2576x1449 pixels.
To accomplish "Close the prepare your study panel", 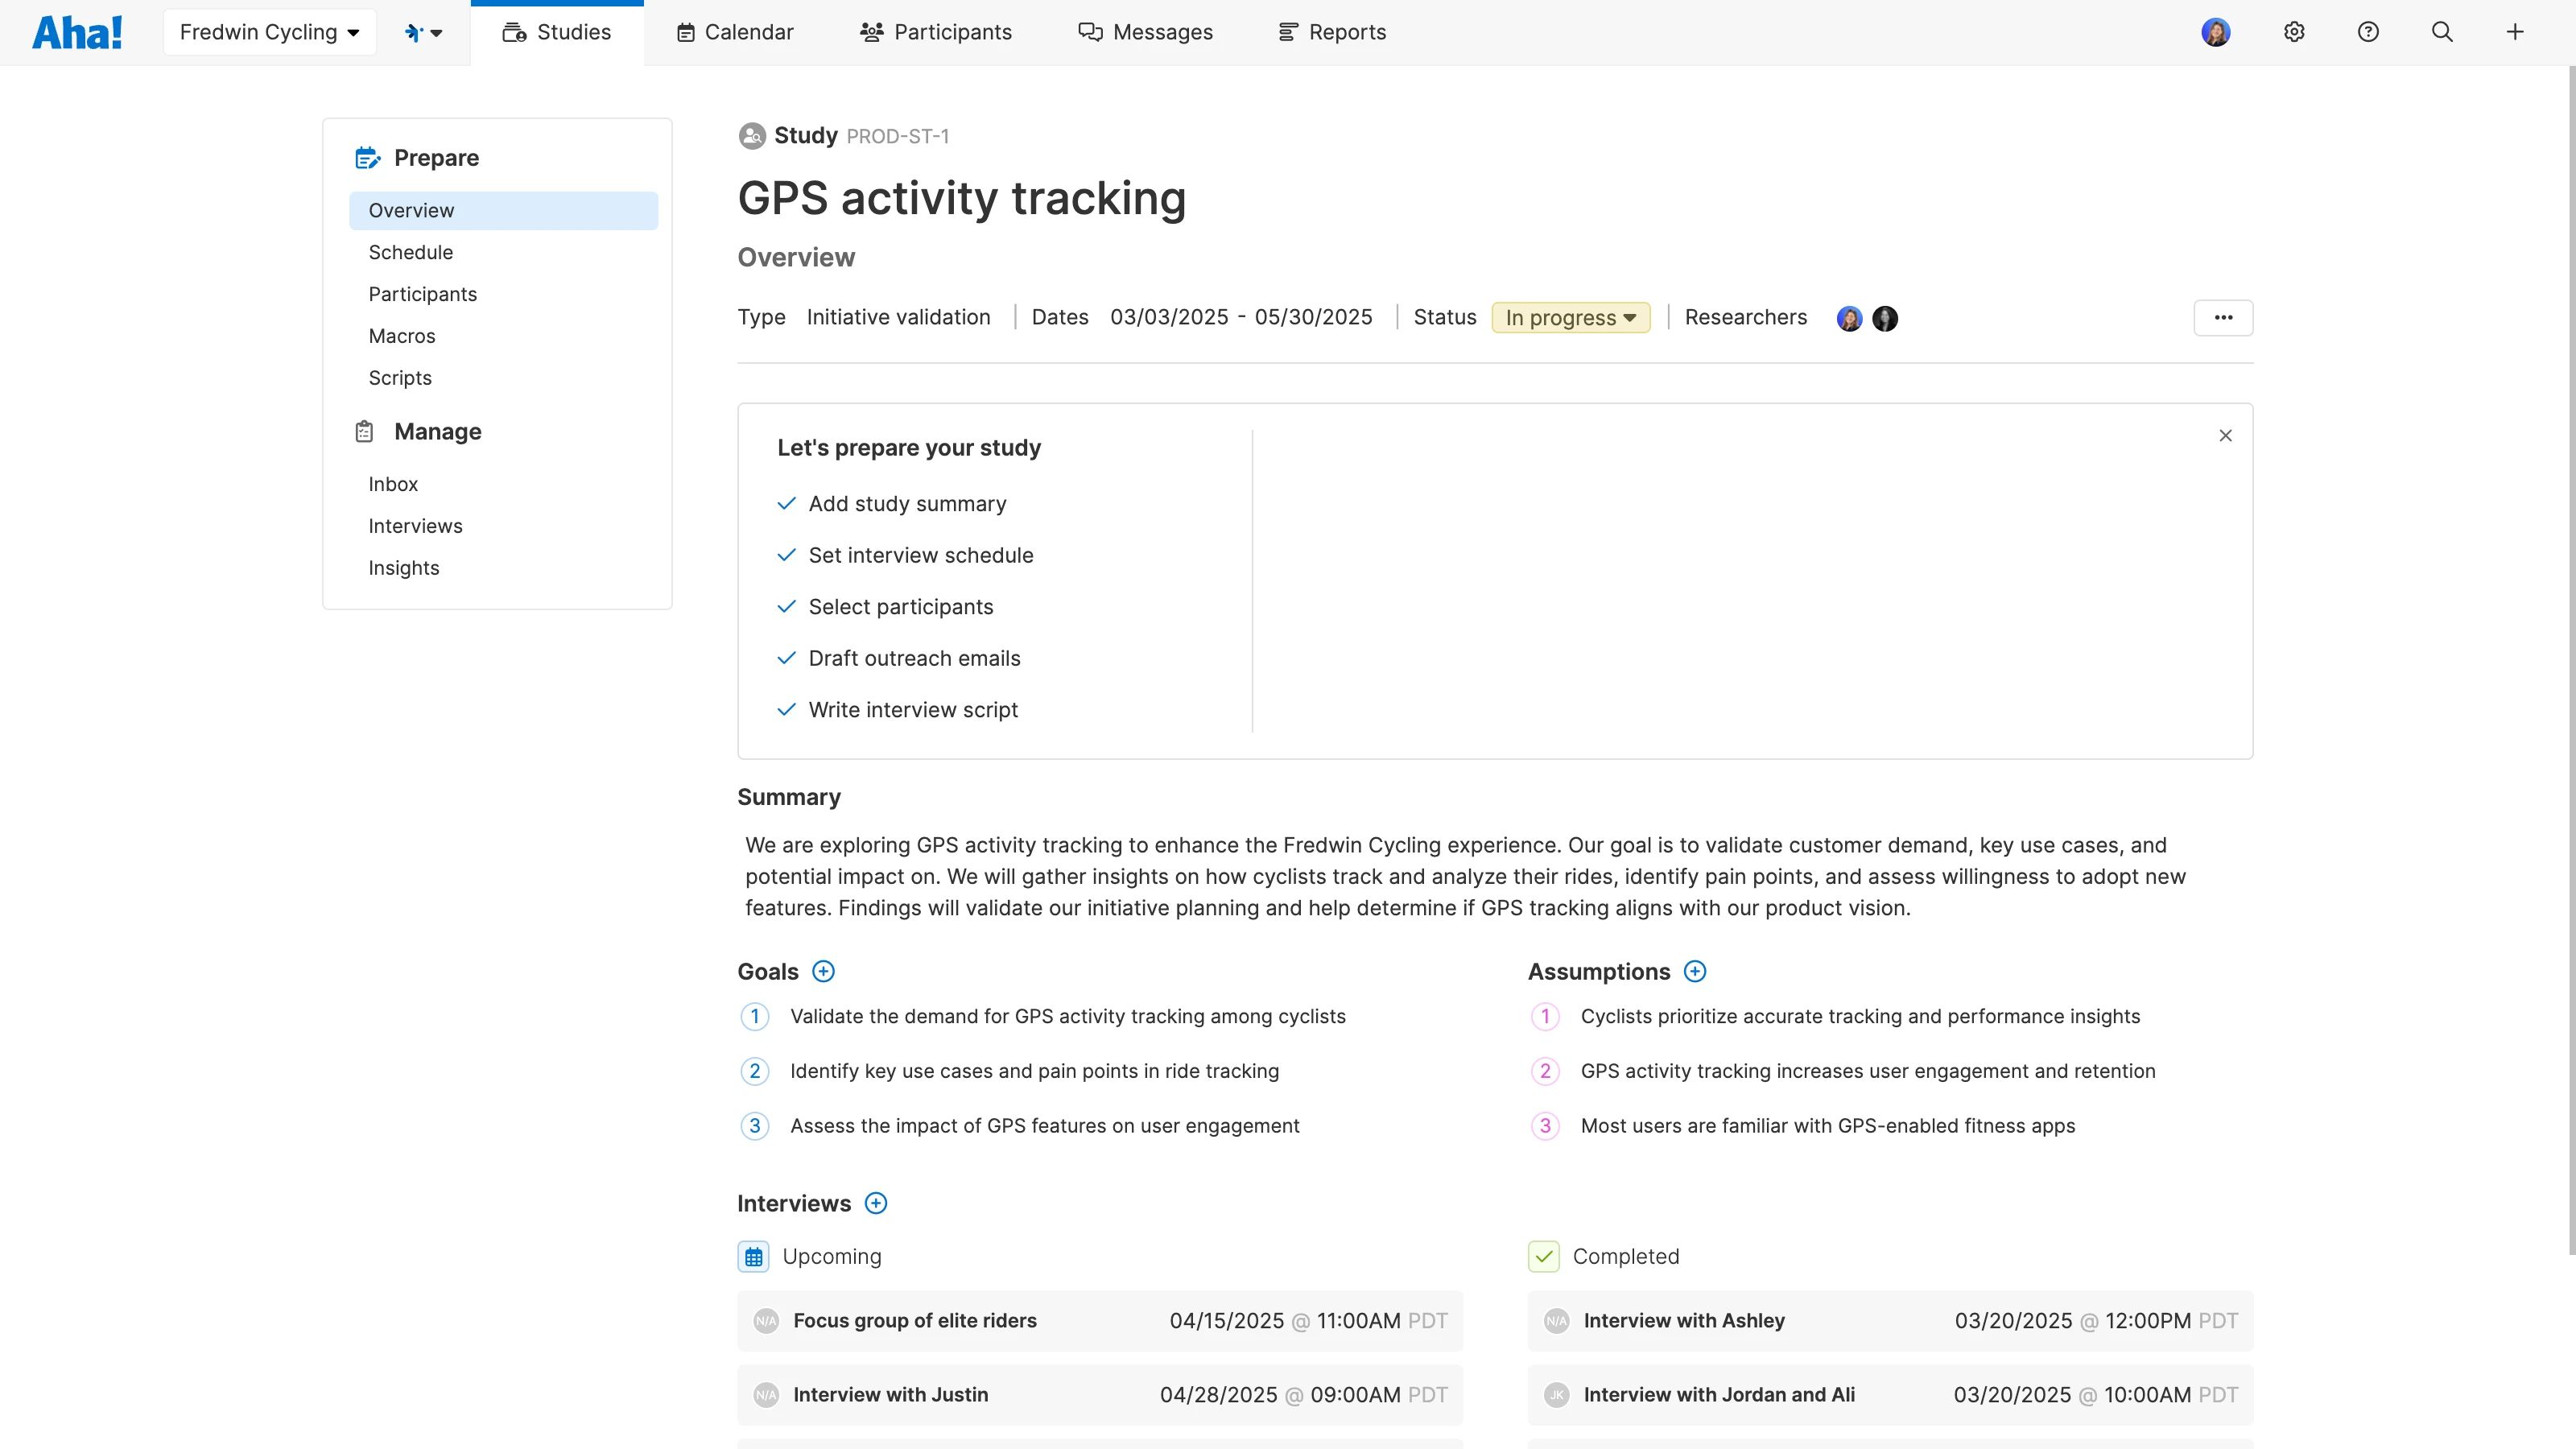I will pyautogui.click(x=2225, y=435).
